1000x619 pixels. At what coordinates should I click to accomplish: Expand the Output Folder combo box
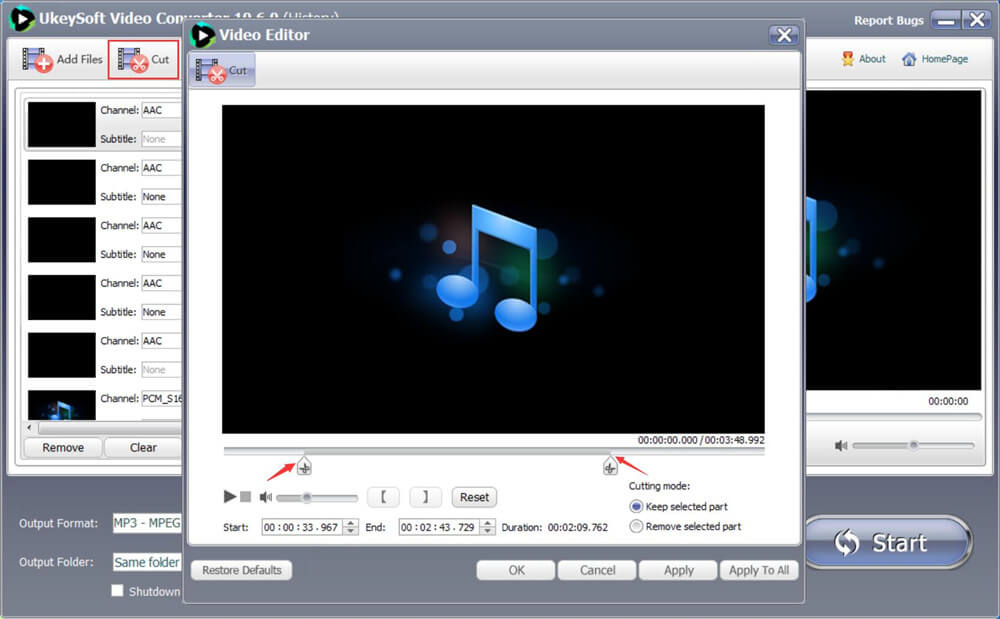tap(148, 562)
